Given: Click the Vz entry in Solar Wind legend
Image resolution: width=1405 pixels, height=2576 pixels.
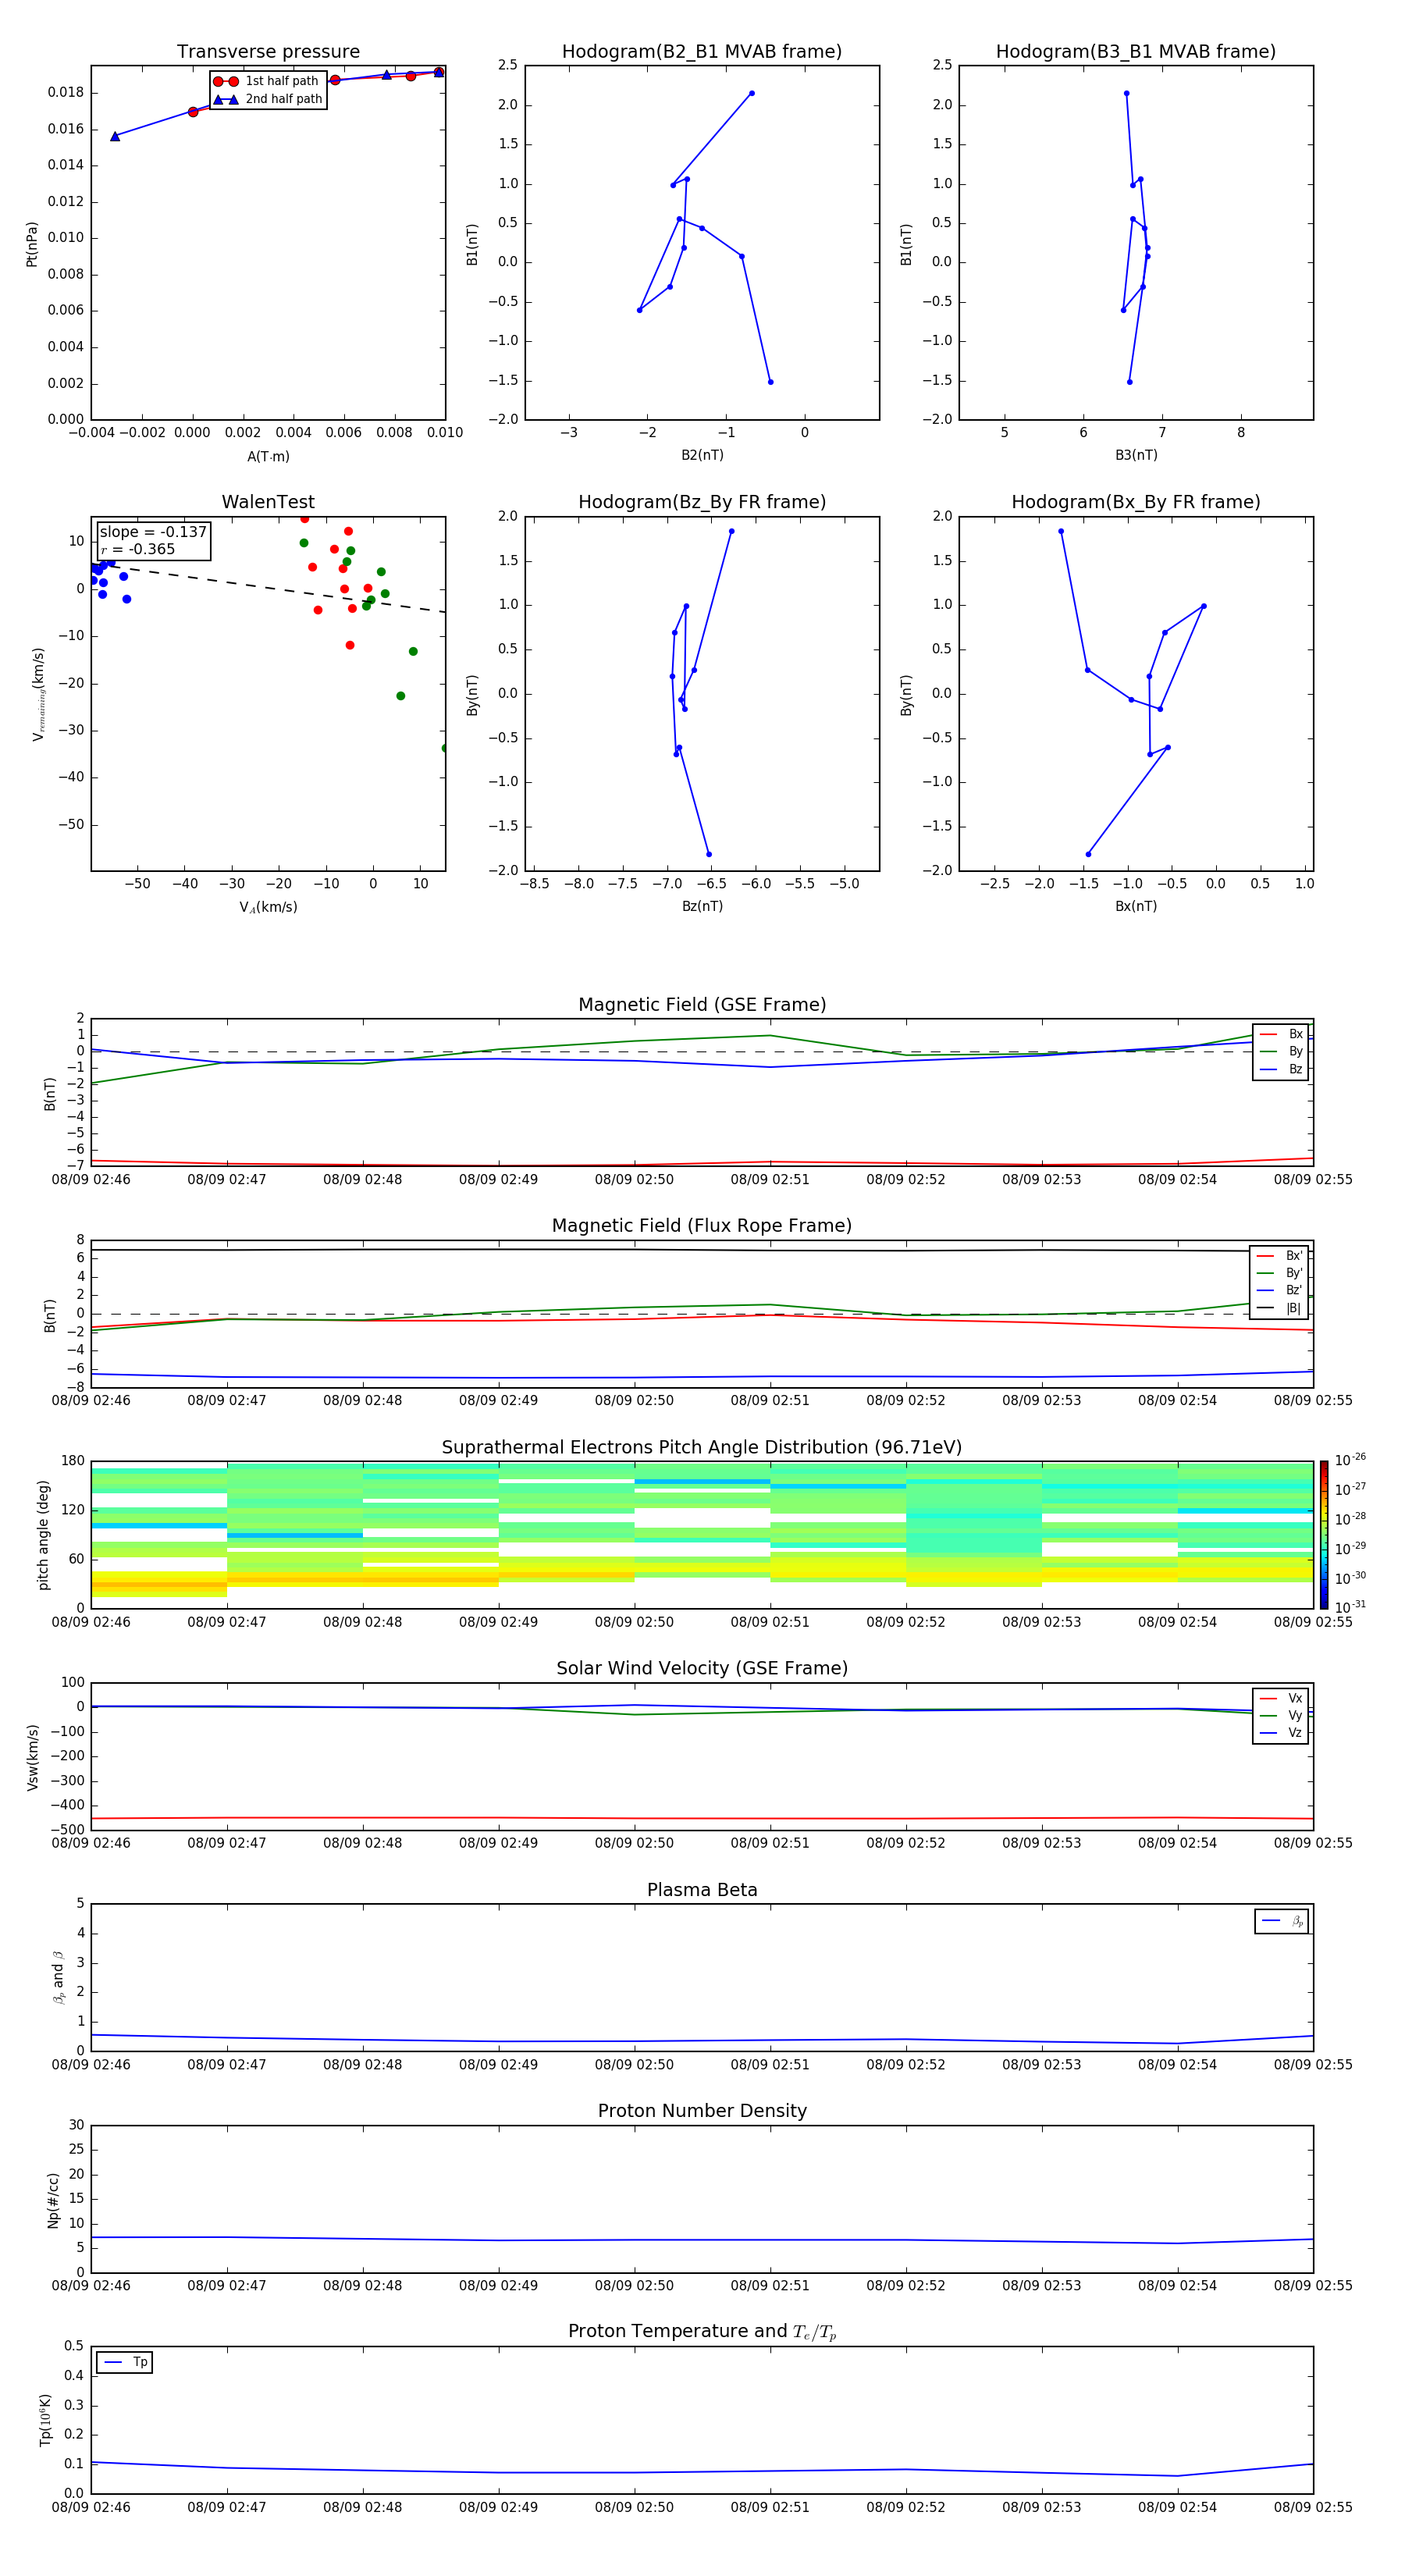Looking at the screenshot, I should (x=1281, y=1733).
